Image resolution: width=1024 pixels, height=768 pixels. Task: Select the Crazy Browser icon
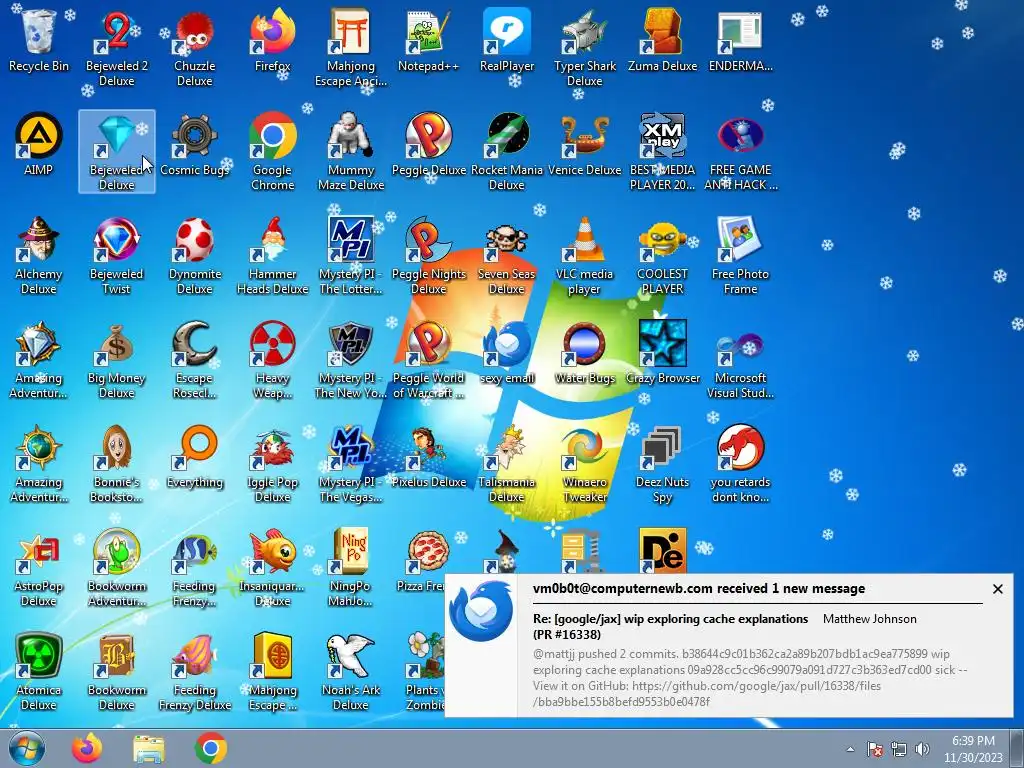click(x=662, y=353)
